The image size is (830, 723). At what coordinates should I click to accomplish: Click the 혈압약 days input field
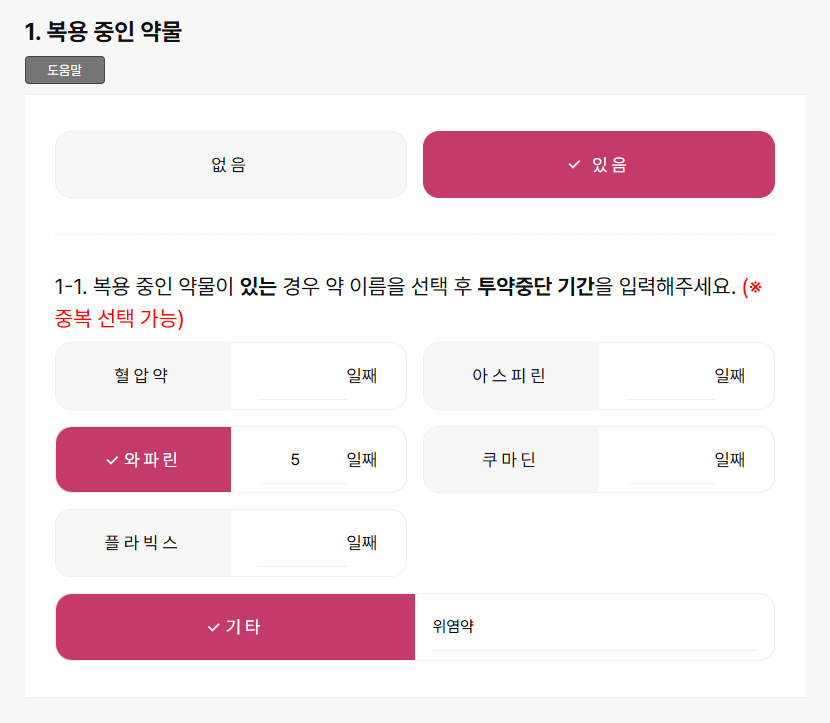302,378
